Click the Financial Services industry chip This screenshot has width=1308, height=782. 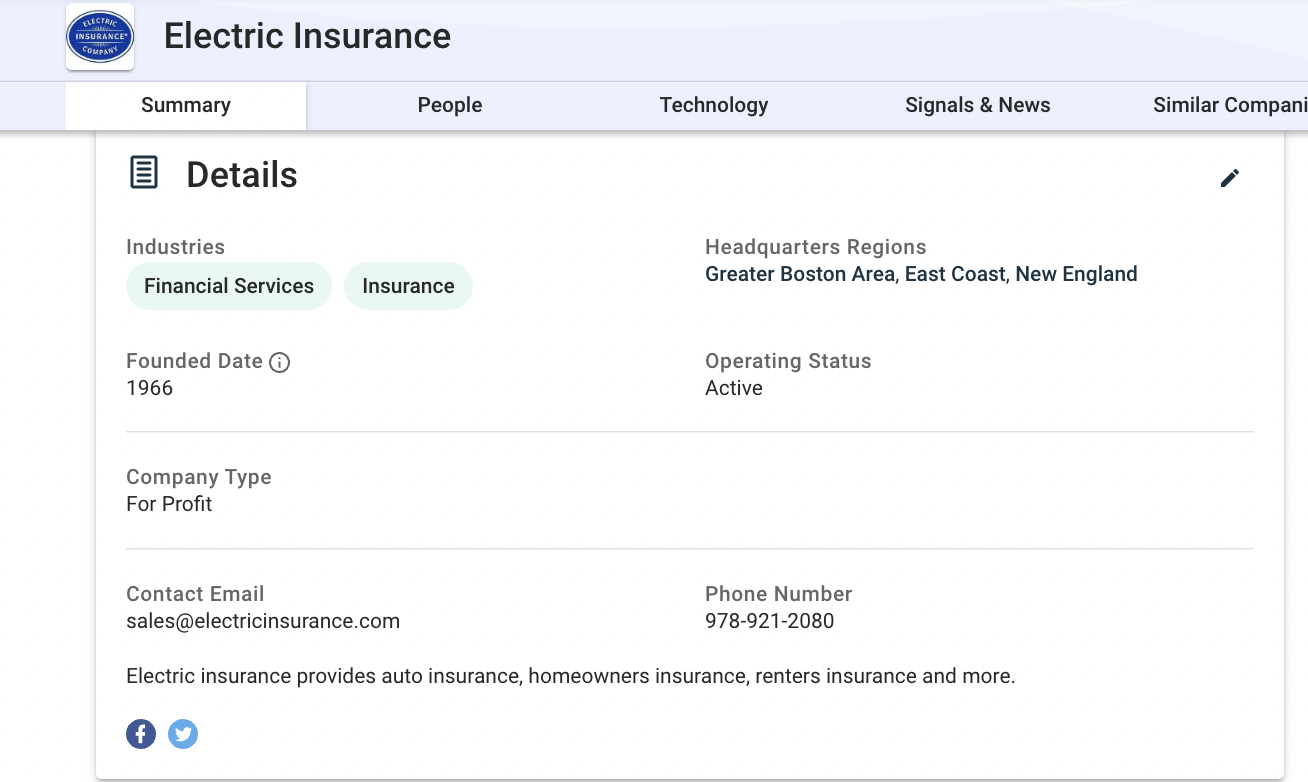pyautogui.click(x=229, y=286)
